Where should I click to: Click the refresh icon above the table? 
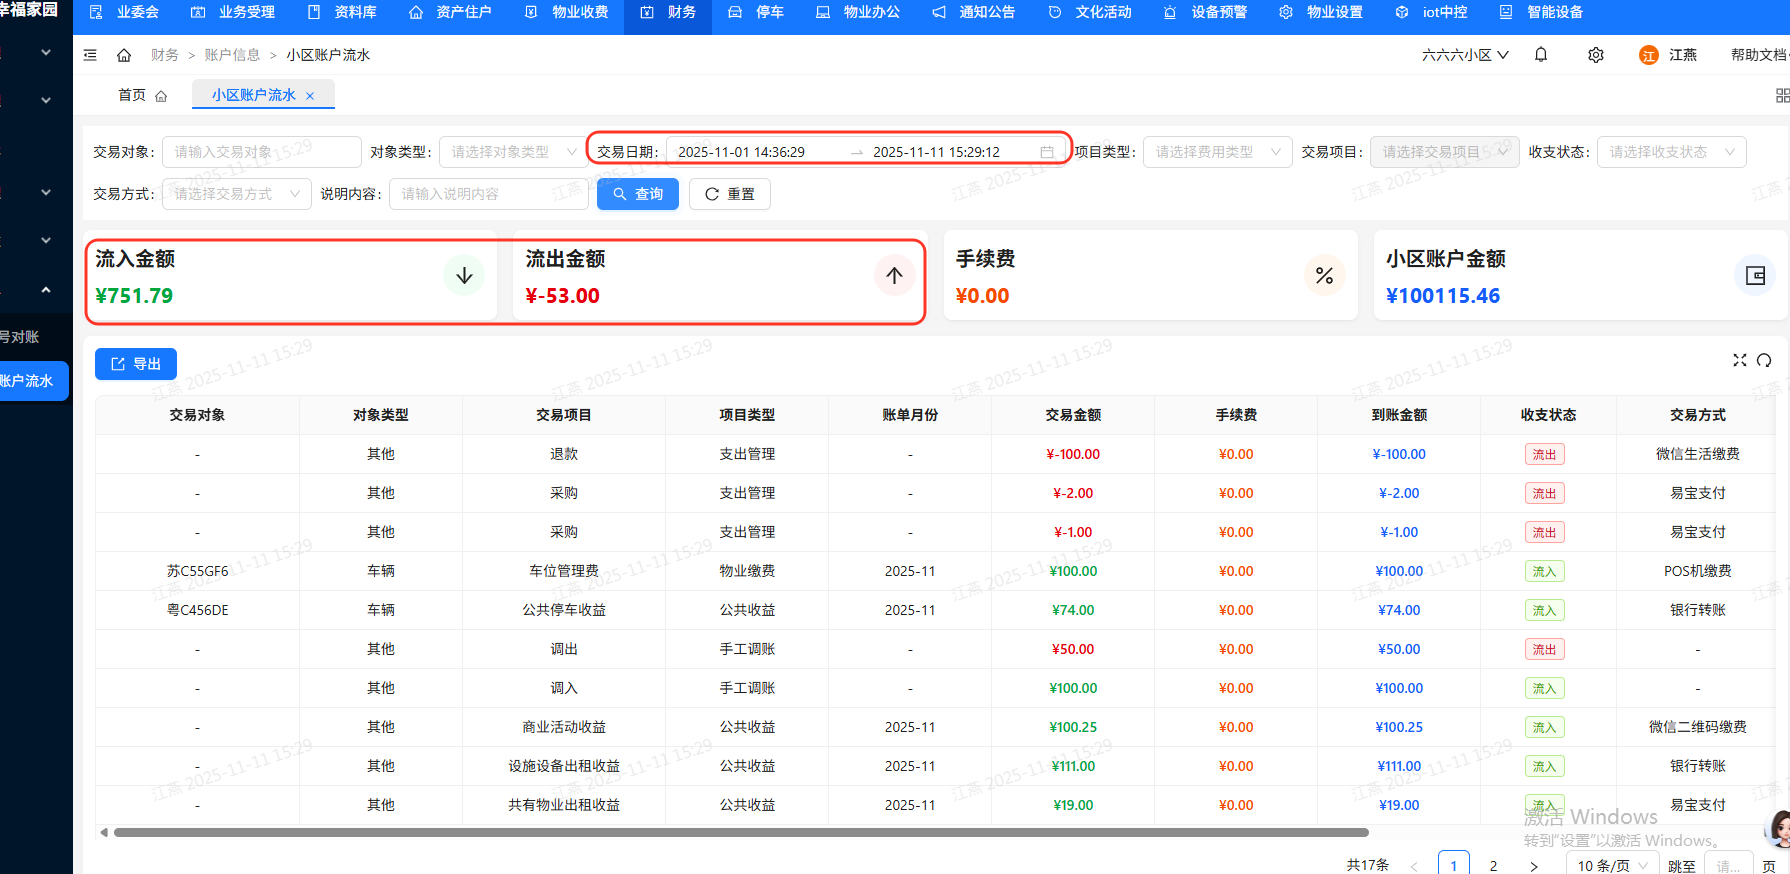[x=1764, y=360]
